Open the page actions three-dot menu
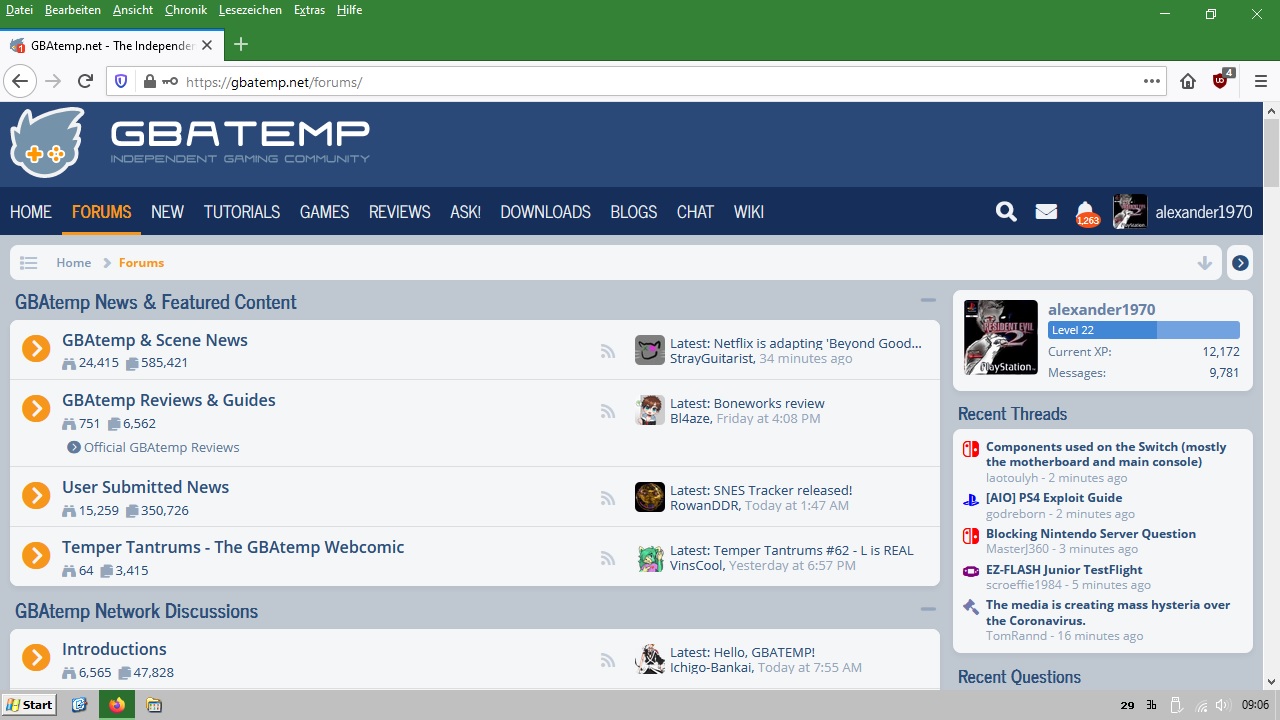Viewport: 1280px width, 720px height. [1152, 81]
